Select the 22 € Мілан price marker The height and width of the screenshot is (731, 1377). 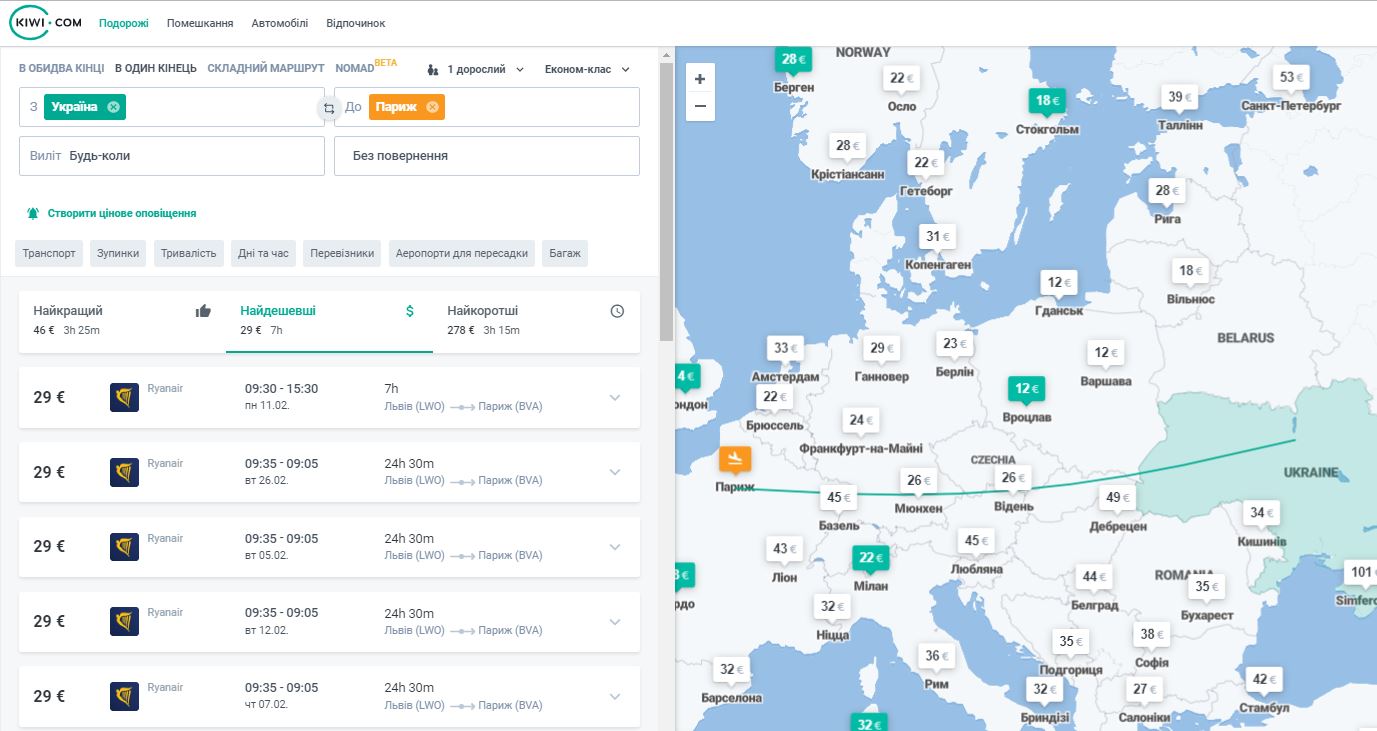tap(870, 558)
